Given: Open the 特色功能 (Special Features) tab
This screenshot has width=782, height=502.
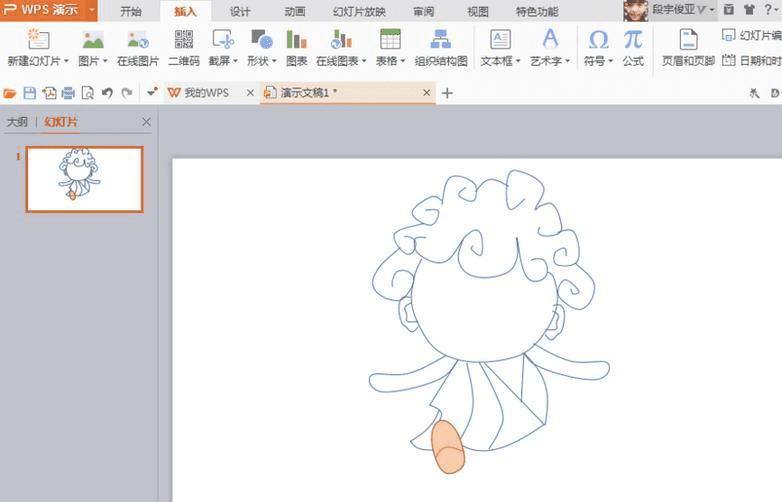Looking at the screenshot, I should click(537, 11).
